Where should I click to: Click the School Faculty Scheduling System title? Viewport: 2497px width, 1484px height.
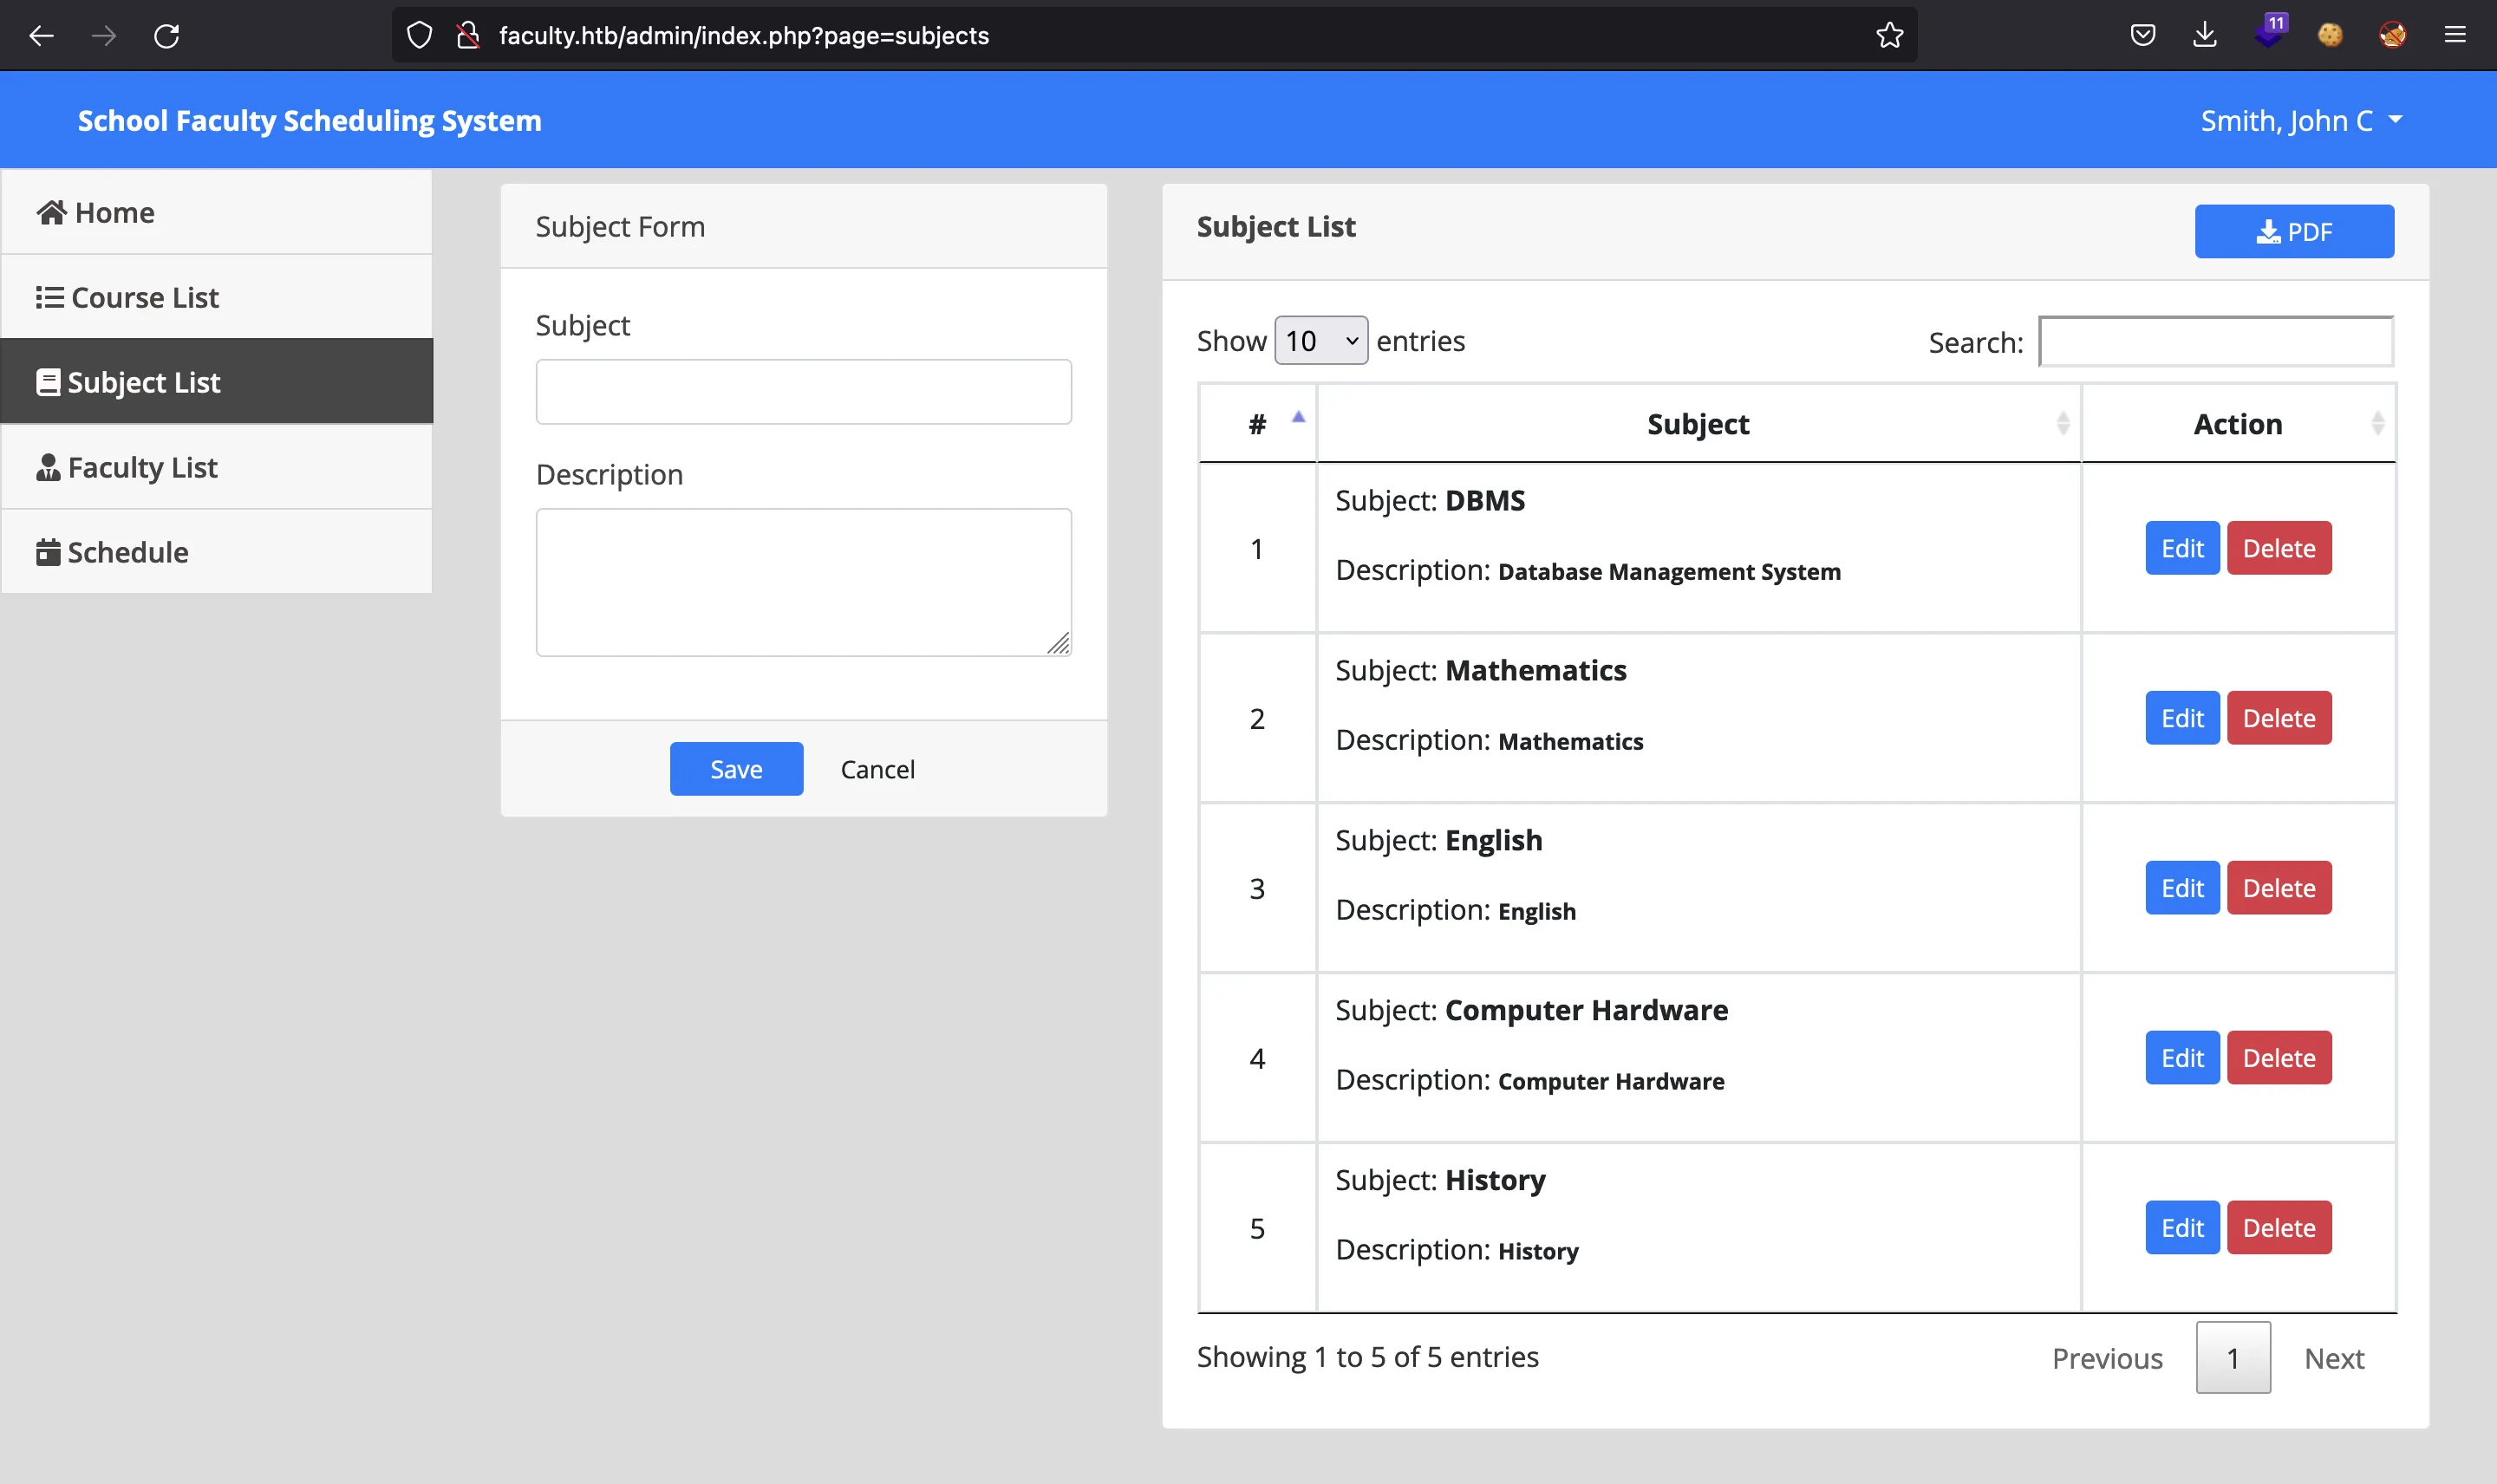coord(309,120)
